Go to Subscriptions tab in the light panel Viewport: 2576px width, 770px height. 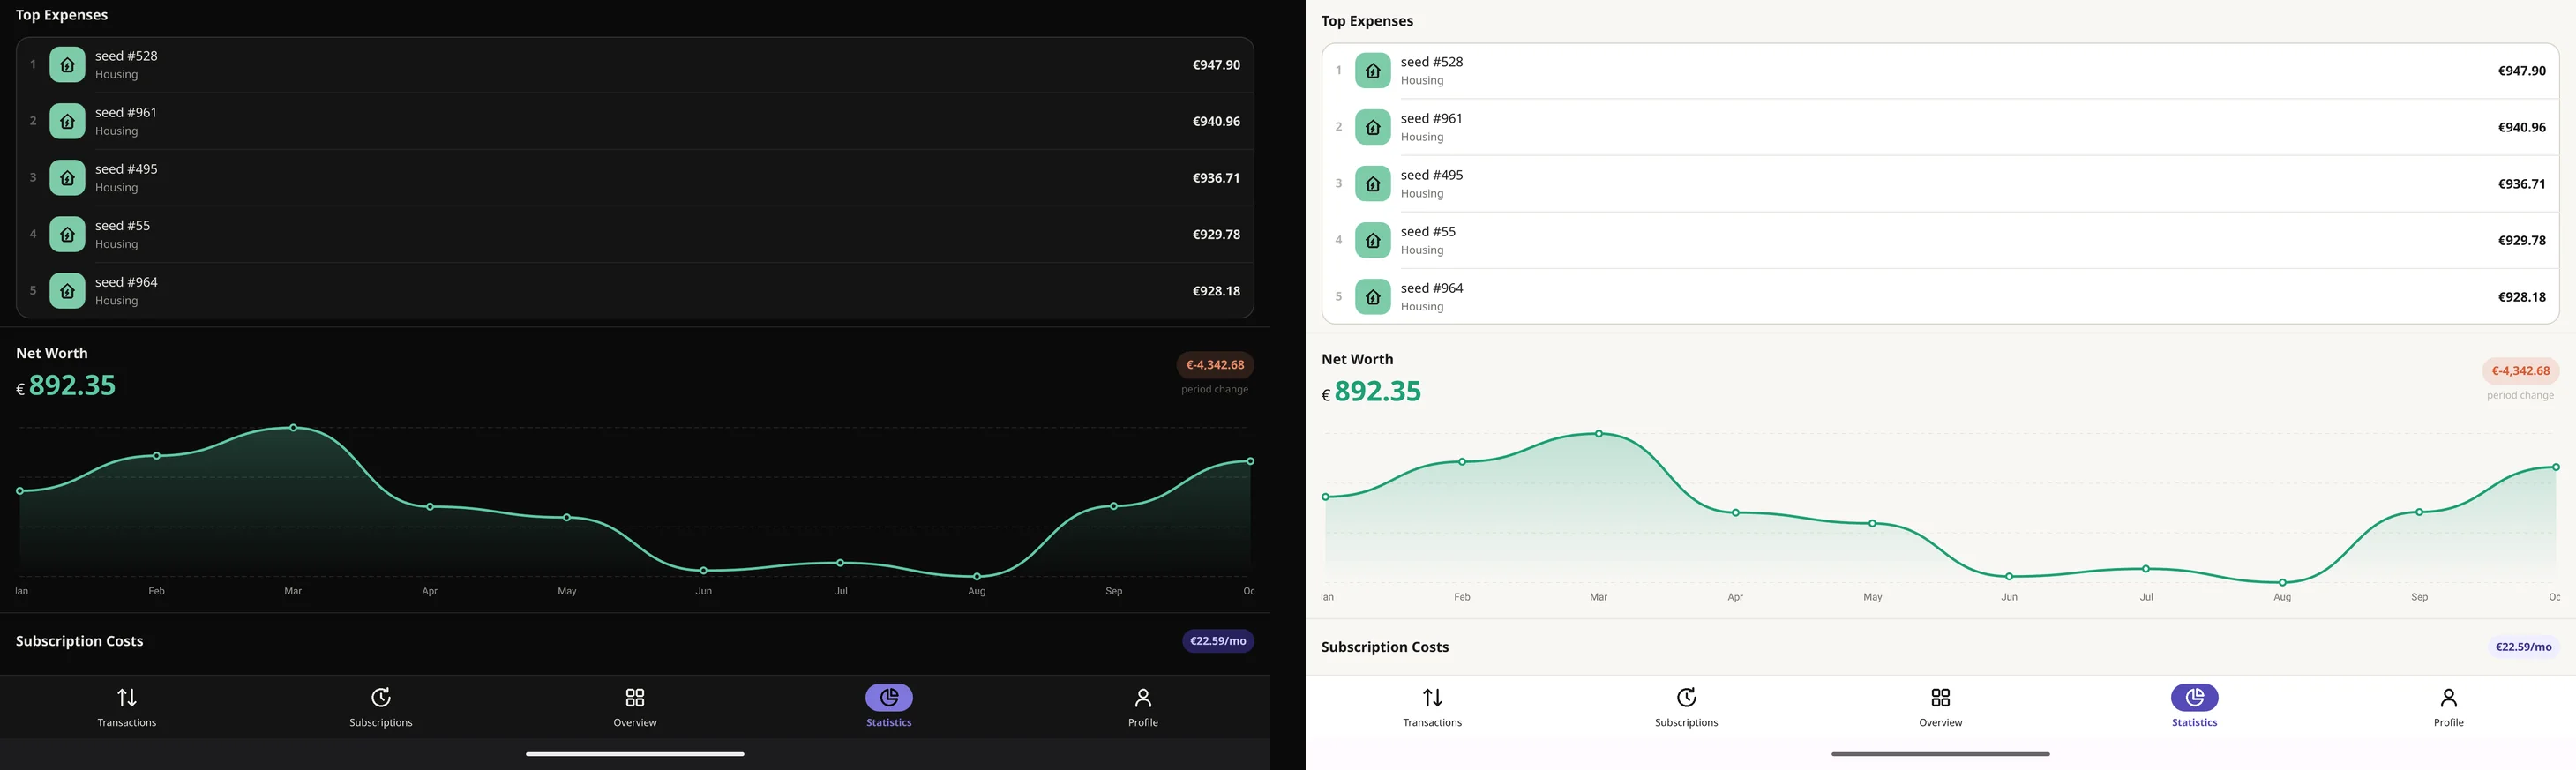pos(1686,707)
